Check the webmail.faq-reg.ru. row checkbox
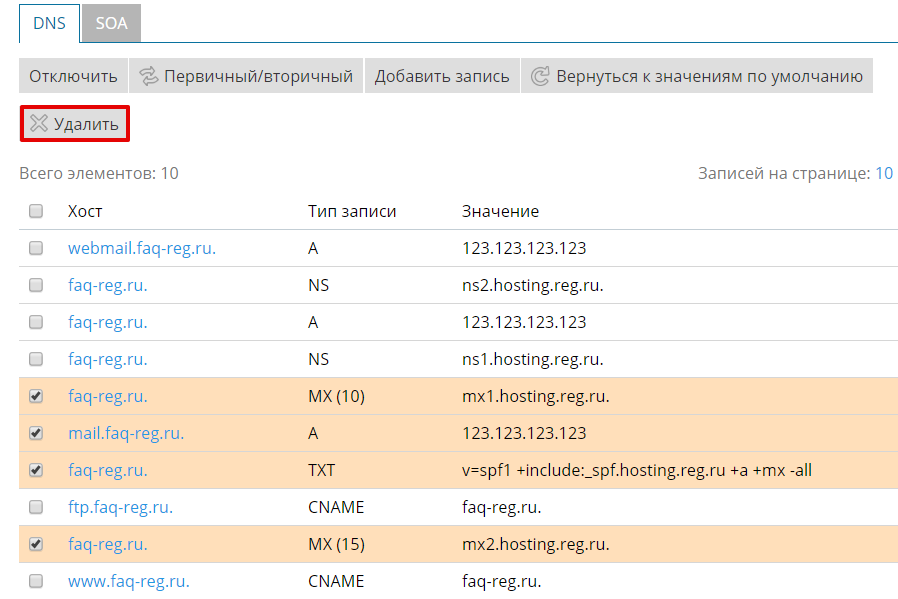The height and width of the screenshot is (599, 898). click(x=36, y=248)
